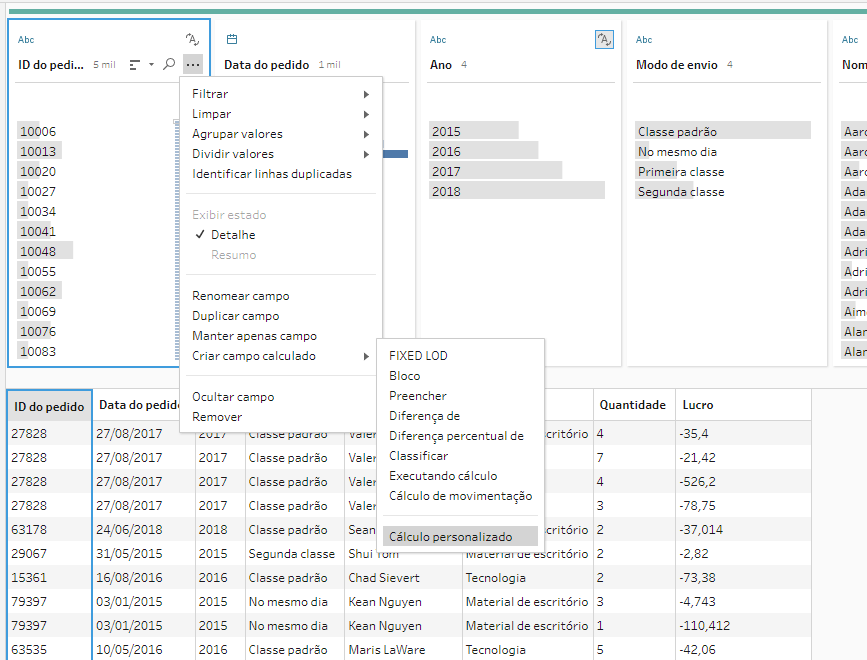The height and width of the screenshot is (660, 867).
Task: Select Cálculo personalizado from the submenu
Action: coord(450,537)
